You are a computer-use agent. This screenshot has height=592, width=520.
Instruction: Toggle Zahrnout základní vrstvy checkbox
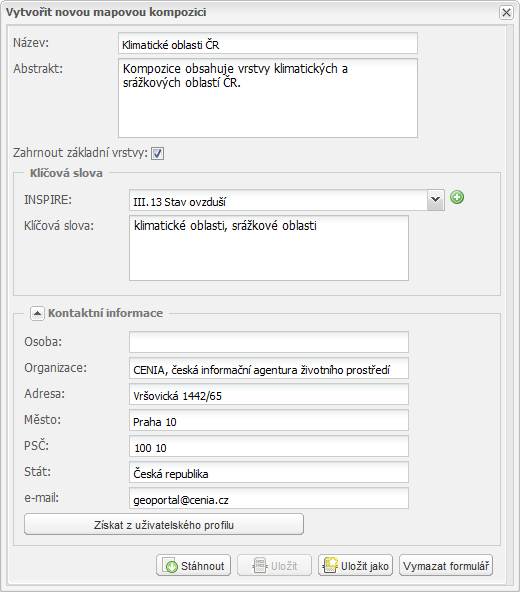pyautogui.click(x=157, y=154)
